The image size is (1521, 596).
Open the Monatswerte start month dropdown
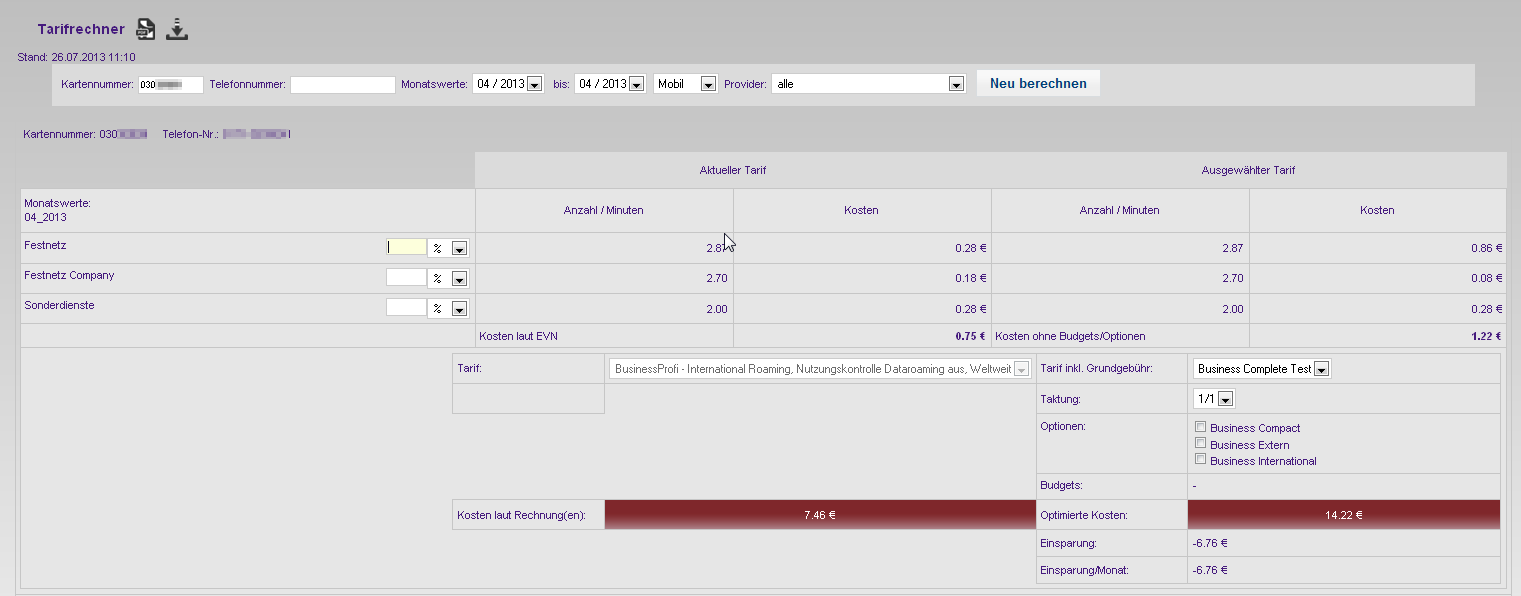pyautogui.click(x=534, y=85)
